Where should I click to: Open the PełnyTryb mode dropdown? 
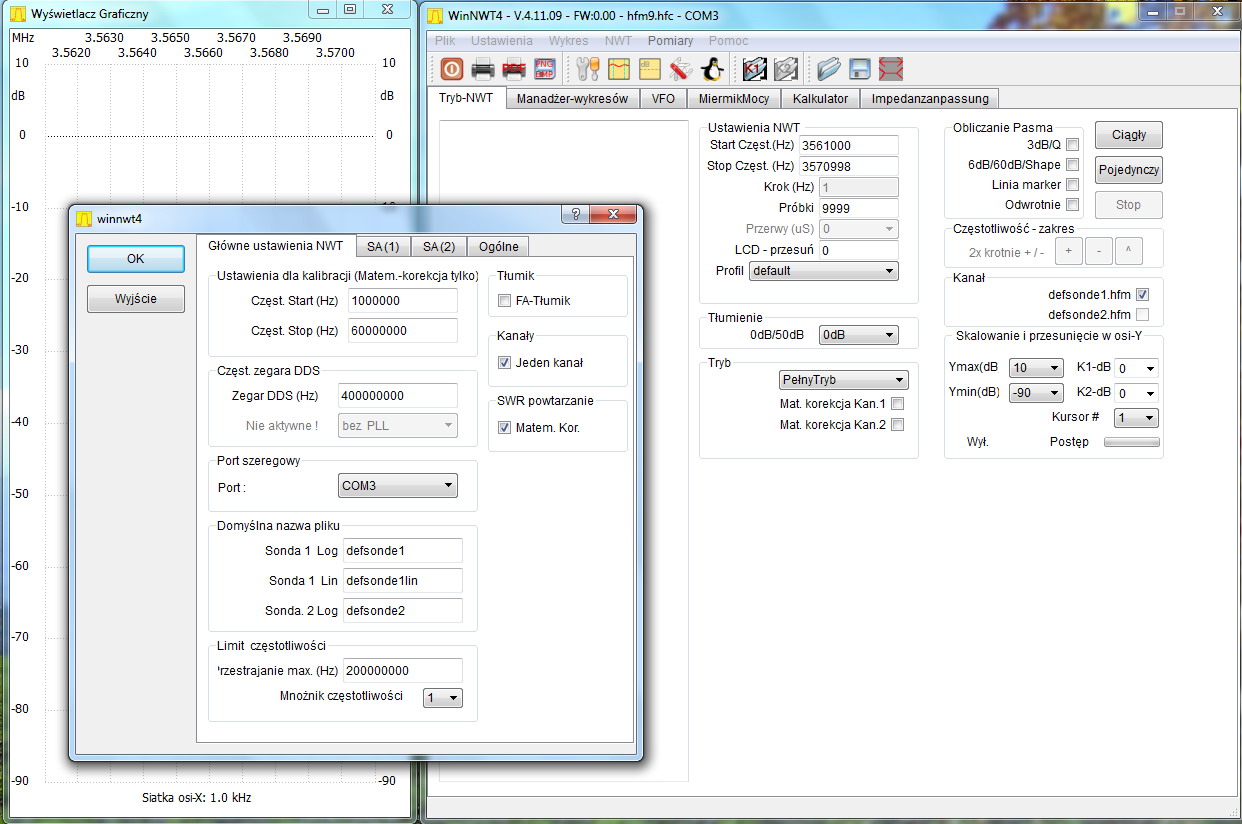[x=843, y=380]
